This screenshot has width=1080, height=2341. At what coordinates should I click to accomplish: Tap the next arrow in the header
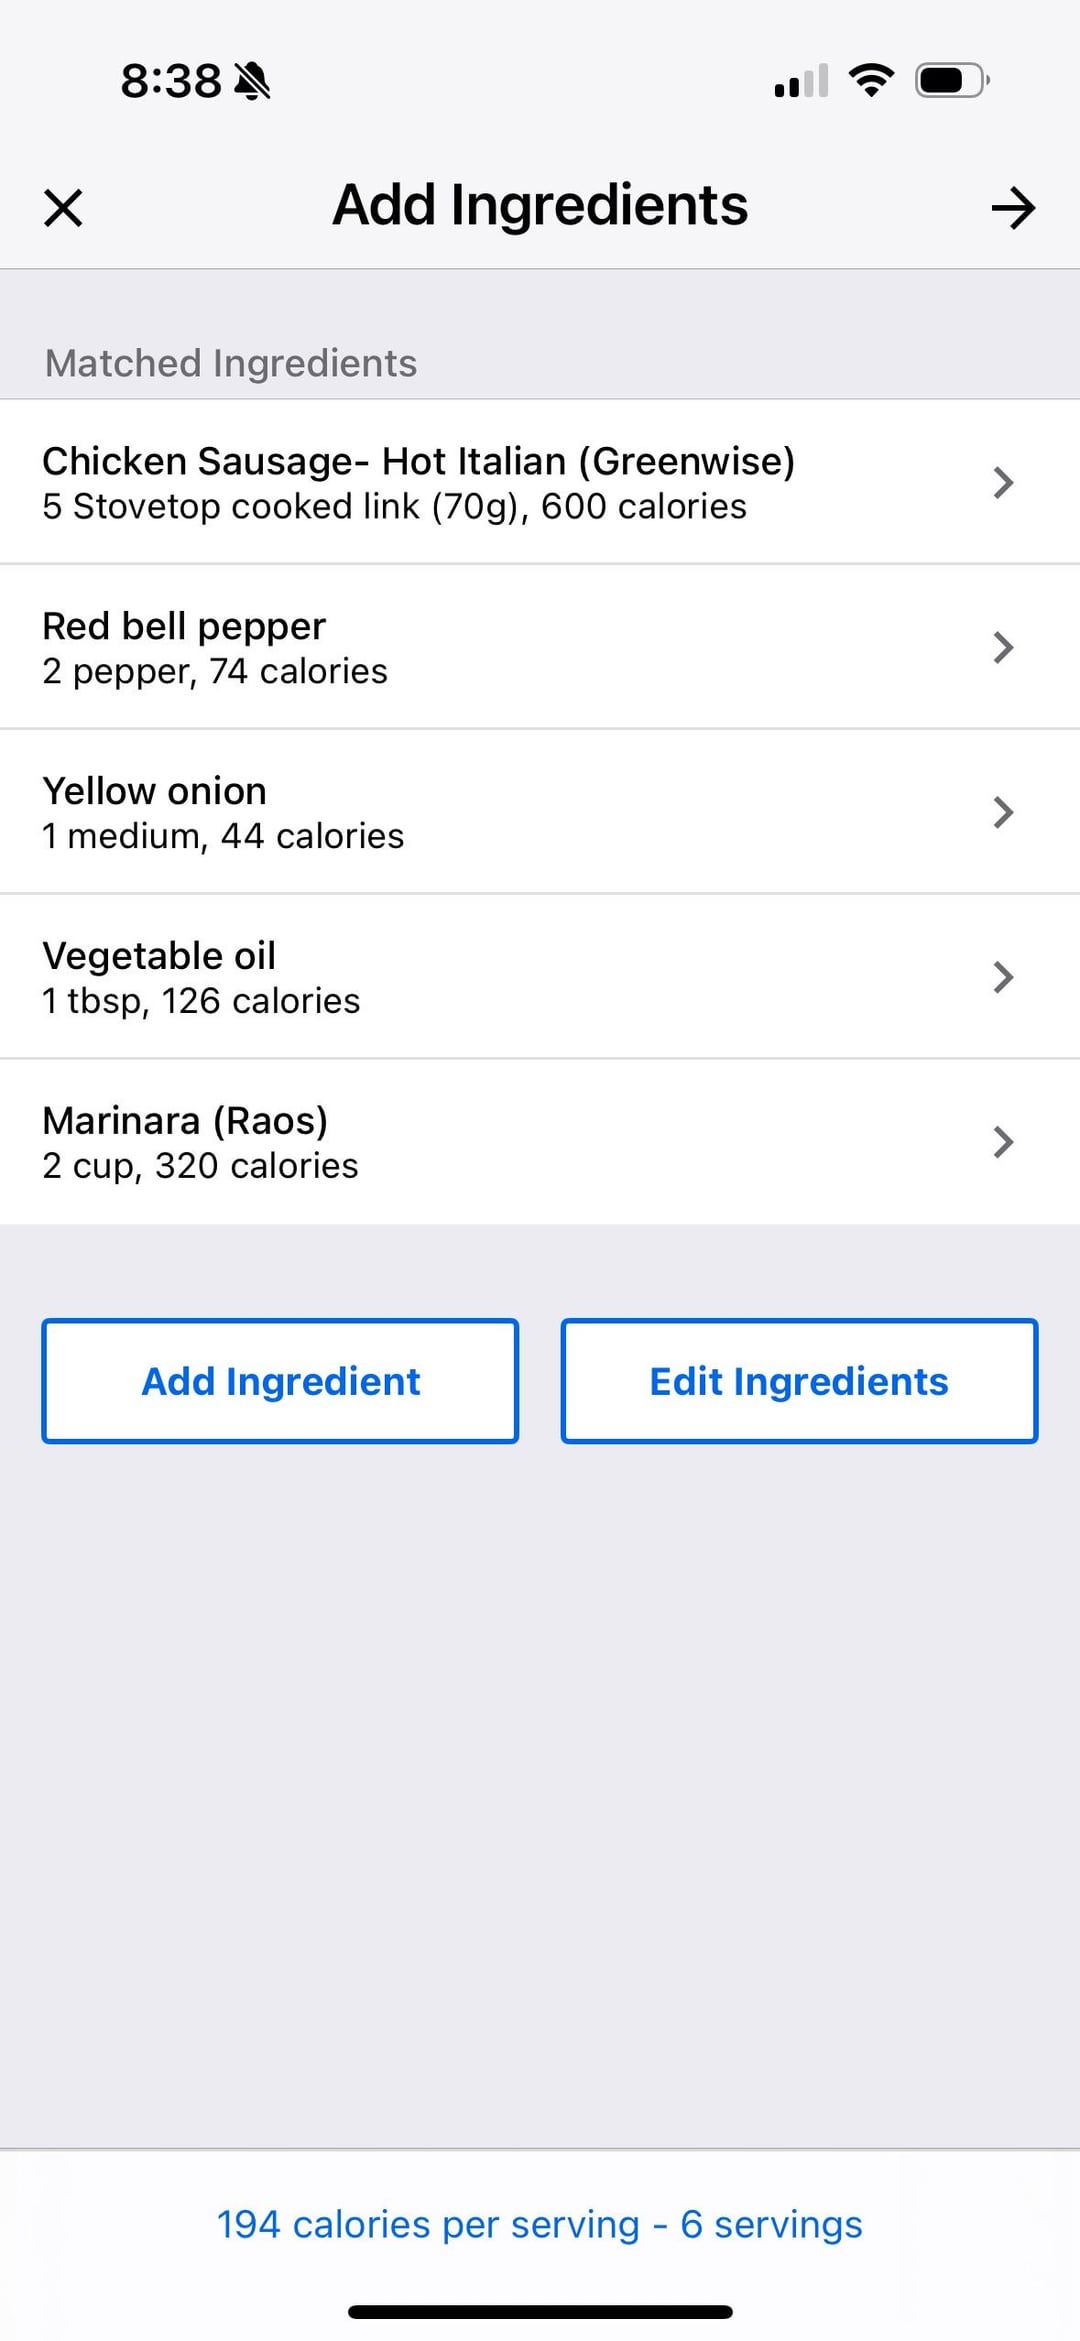1012,208
